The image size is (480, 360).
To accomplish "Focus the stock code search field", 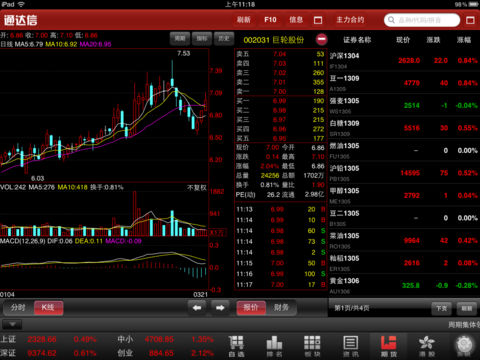I will (x=422, y=20).
